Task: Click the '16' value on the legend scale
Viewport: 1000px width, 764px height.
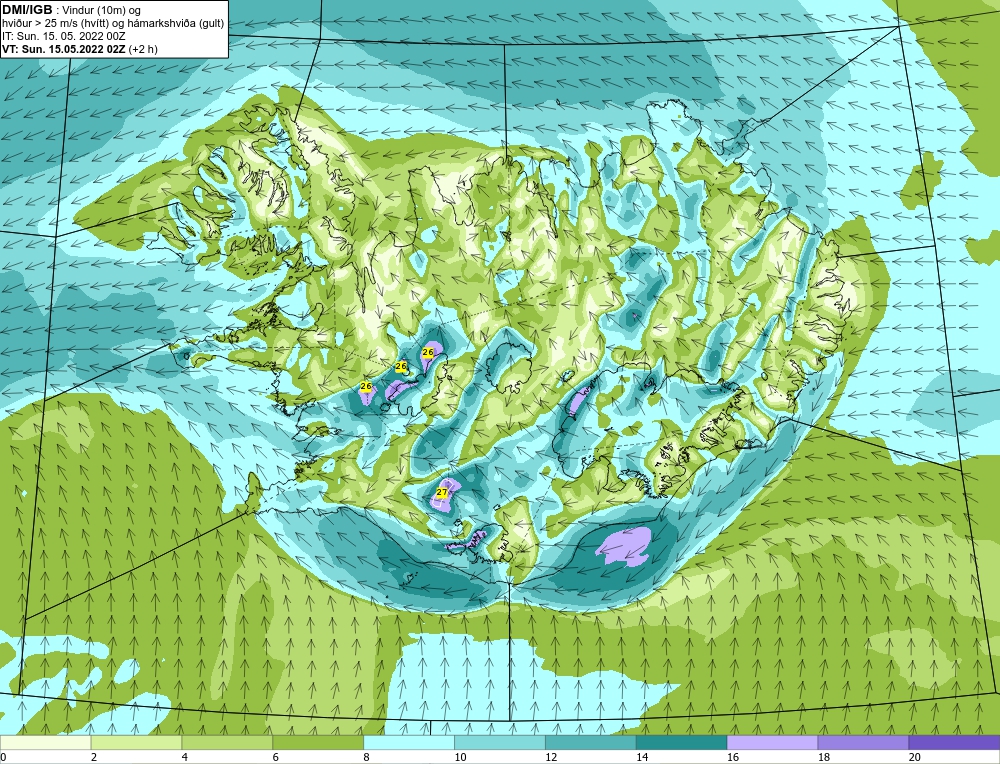Action: pyautogui.click(x=733, y=757)
